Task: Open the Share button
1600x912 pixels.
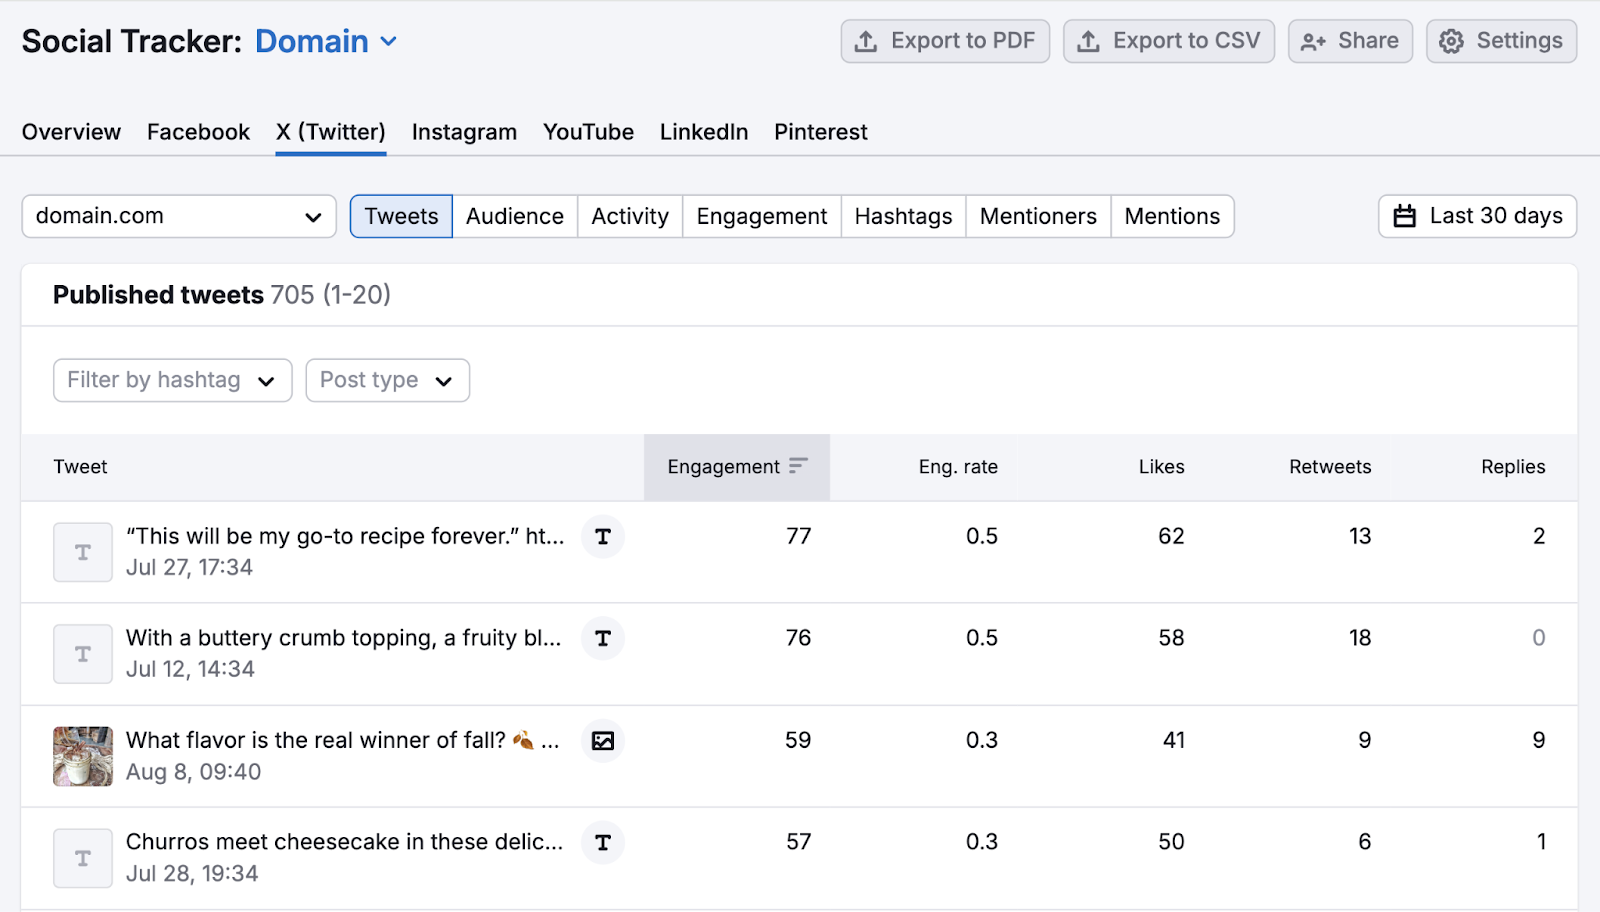Action: click(x=1350, y=41)
